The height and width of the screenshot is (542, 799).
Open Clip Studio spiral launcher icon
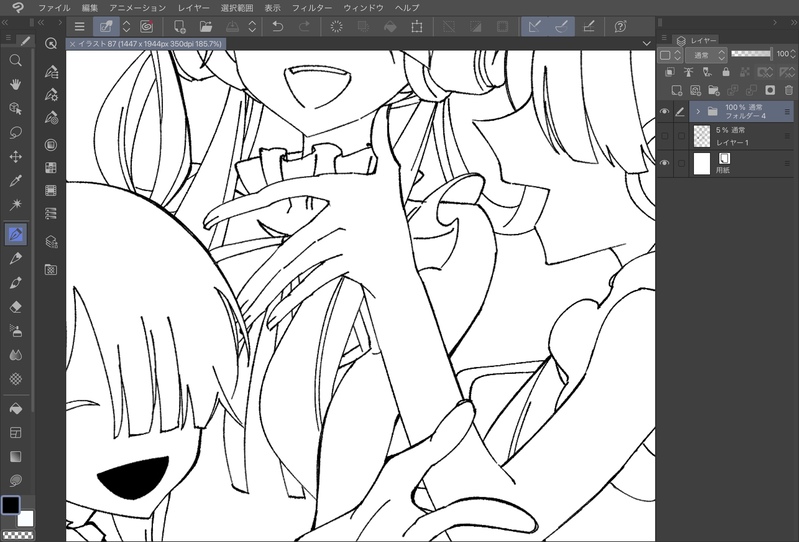pyautogui.click(x=146, y=26)
